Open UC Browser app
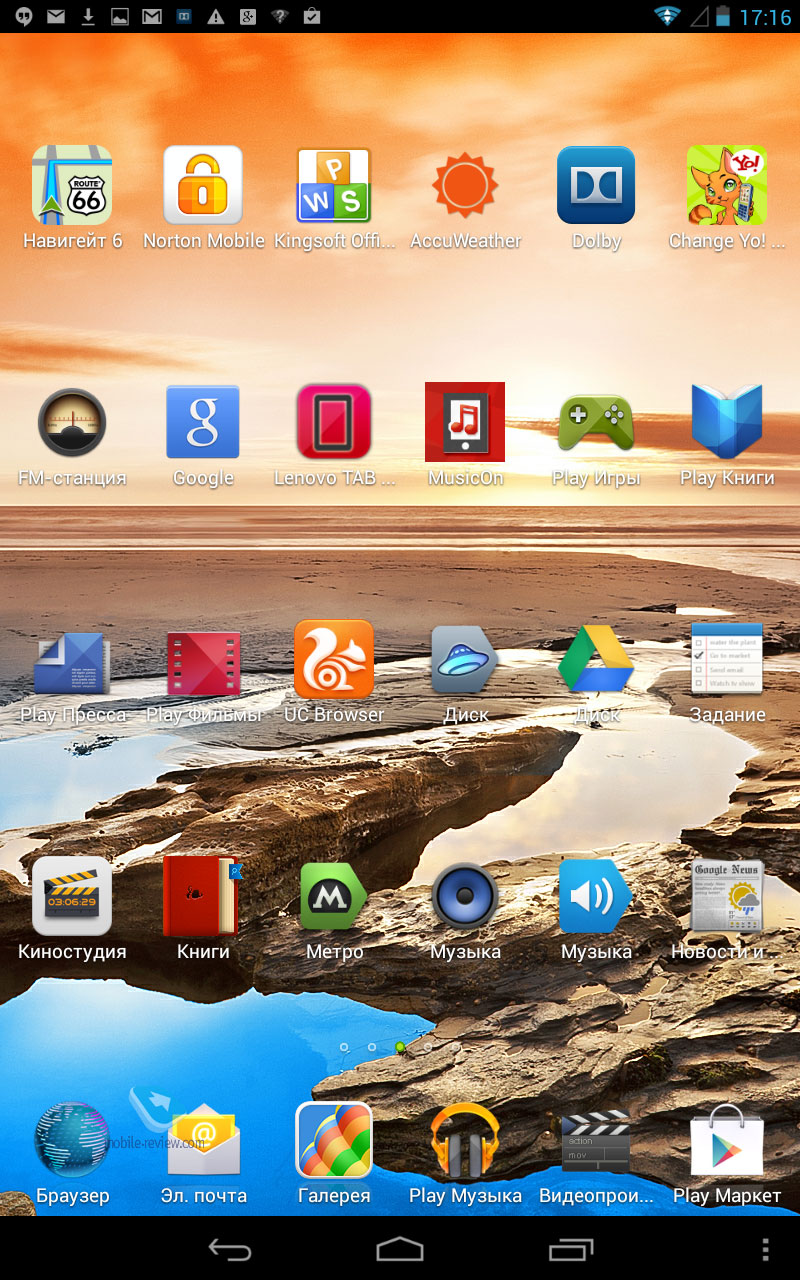800x1280 pixels. [x=334, y=660]
